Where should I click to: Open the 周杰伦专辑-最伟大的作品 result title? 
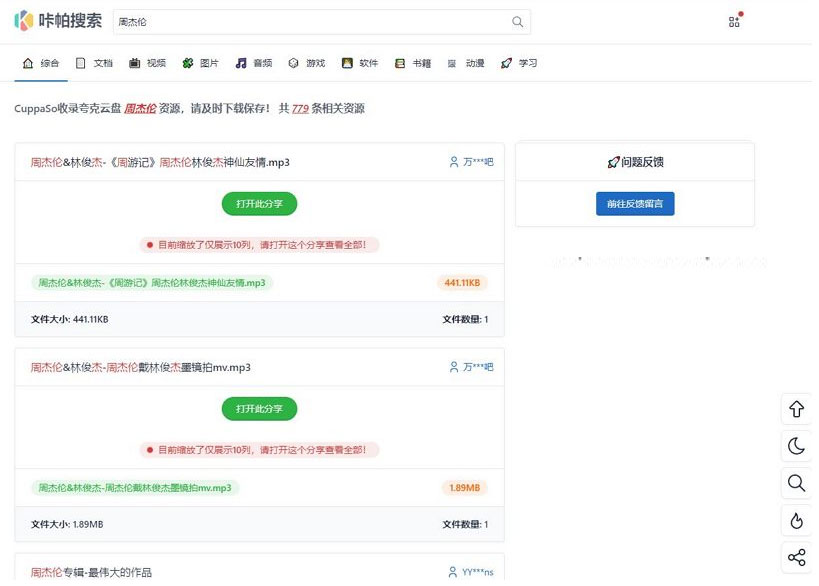[x=91, y=572]
